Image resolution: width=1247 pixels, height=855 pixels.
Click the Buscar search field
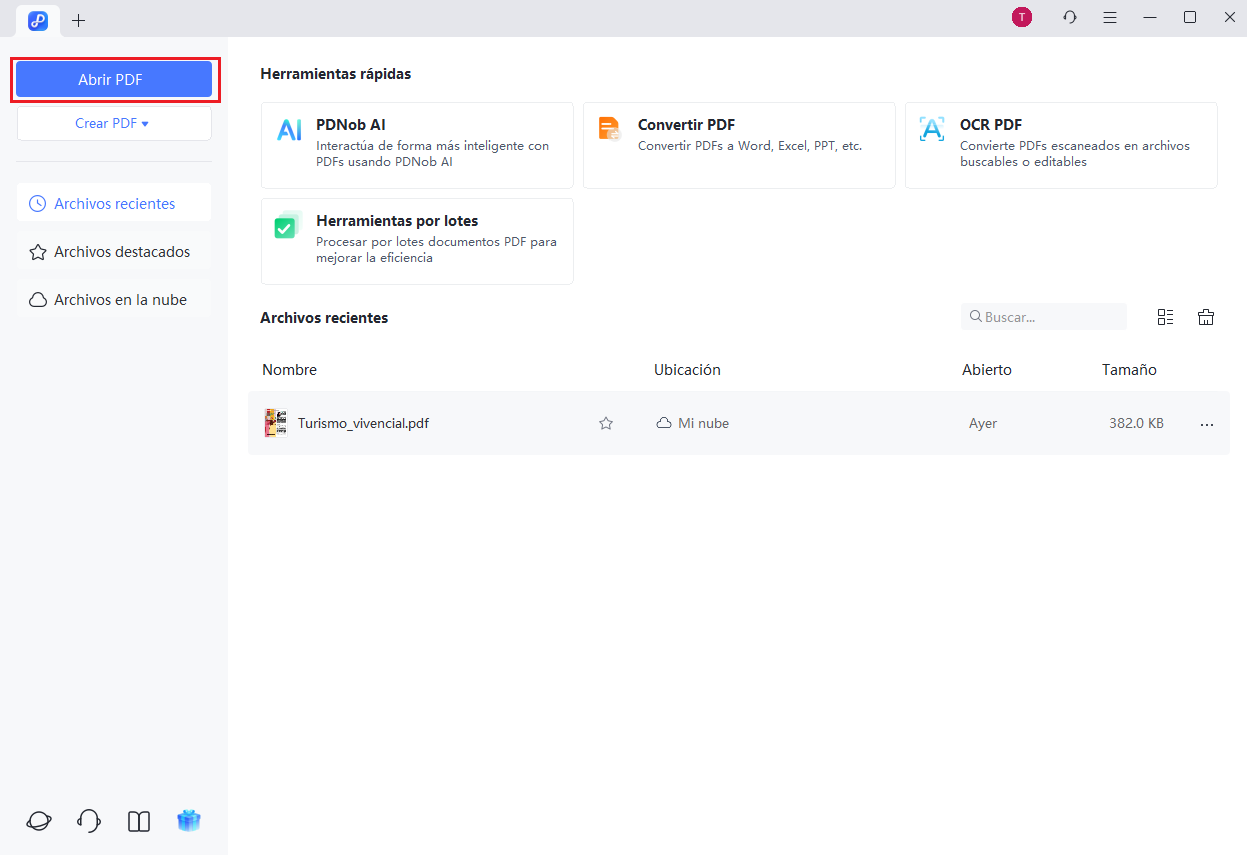click(1050, 317)
